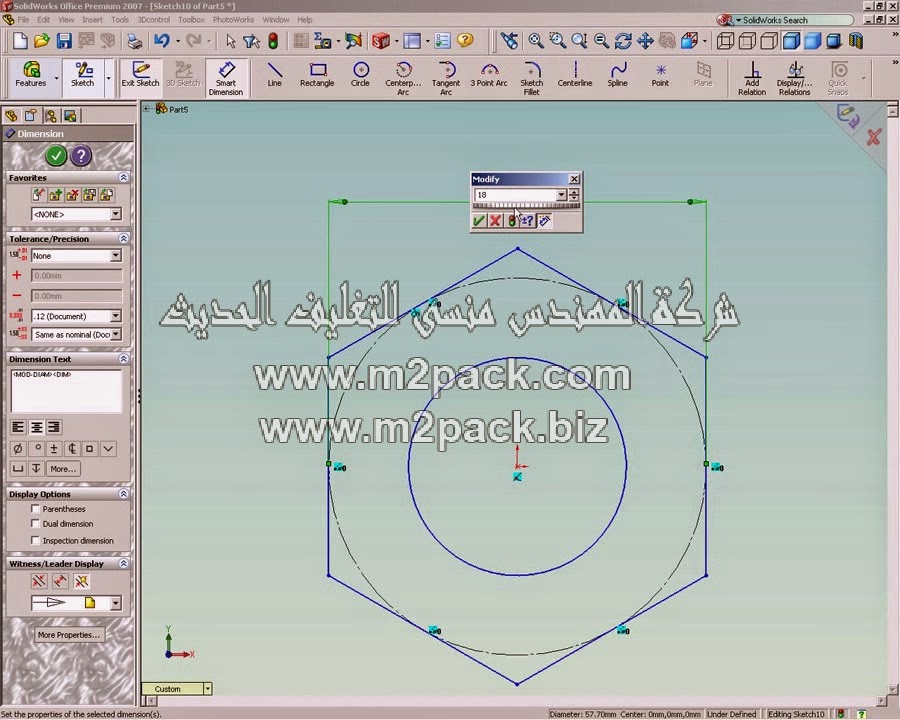The width and height of the screenshot is (900, 720).
Task: Select the Sketch Fillet tool
Action: tap(532, 78)
